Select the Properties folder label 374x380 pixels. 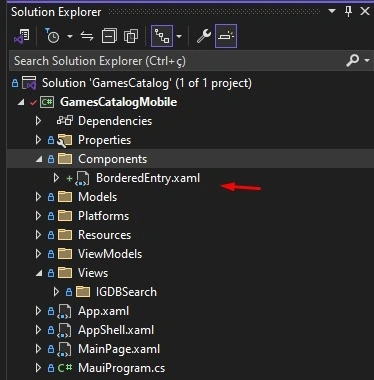pos(104,140)
